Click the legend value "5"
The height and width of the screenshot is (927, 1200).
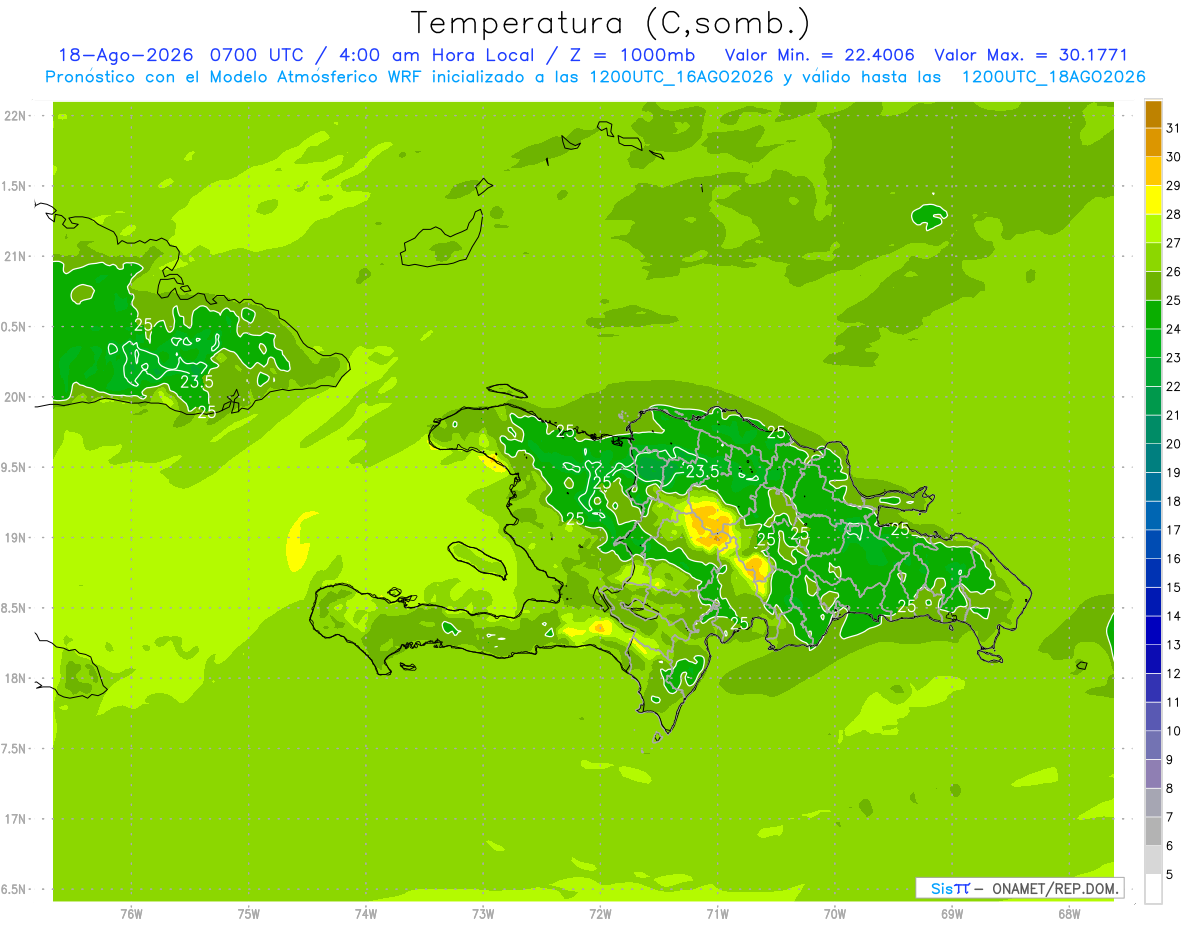1170,874
